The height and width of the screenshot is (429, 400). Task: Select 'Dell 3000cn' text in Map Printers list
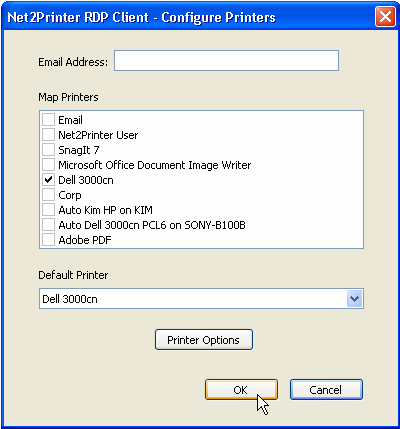click(86, 180)
